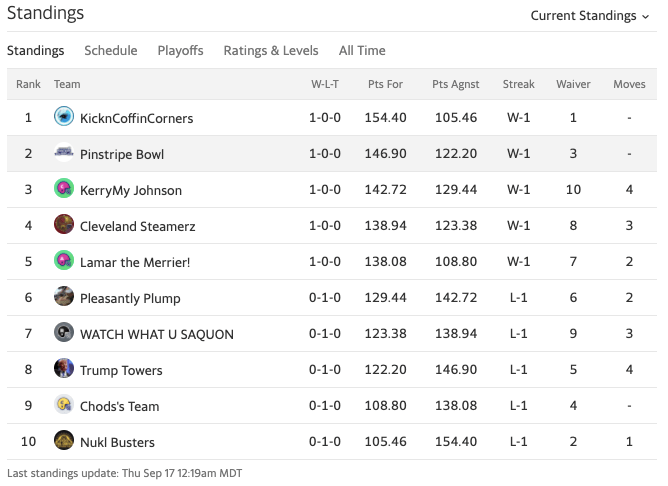Screen dimensions: 668x486
Task: Click Pleasantly Plump team avatar
Action: 64,297
